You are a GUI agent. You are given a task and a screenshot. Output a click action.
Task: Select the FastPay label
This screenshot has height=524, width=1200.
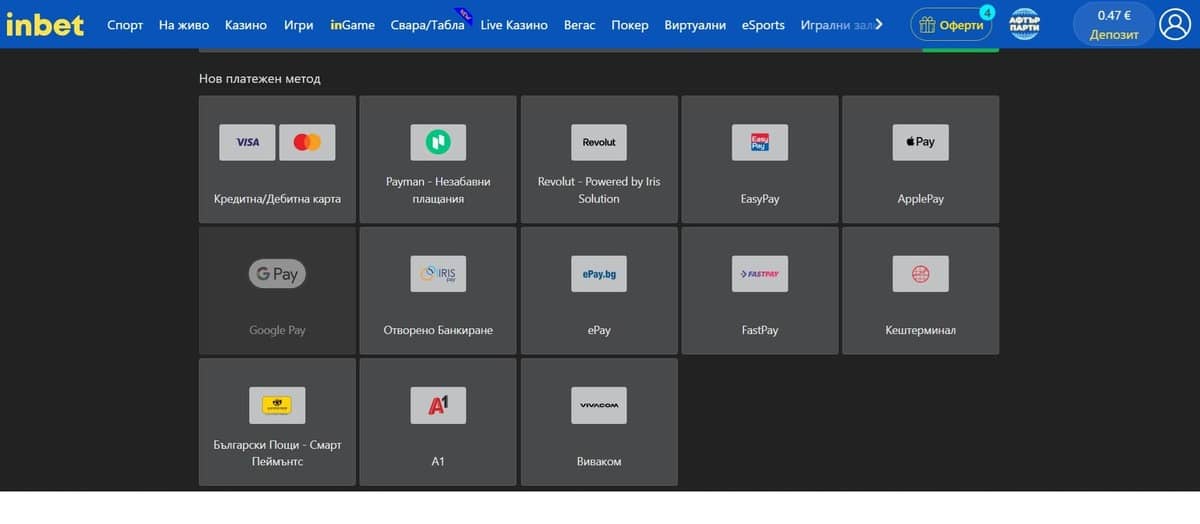(760, 330)
